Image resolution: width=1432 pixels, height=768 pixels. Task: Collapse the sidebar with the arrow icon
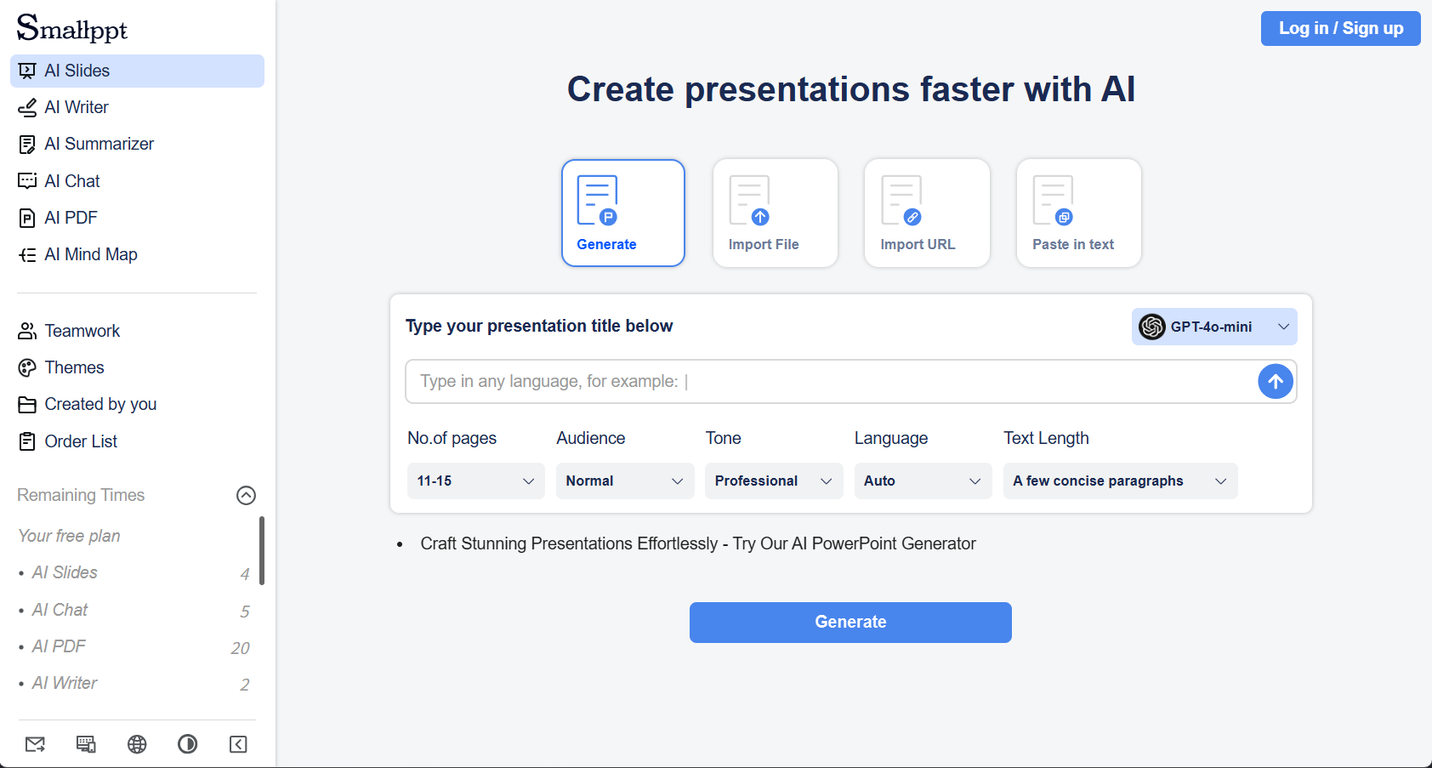tap(237, 744)
